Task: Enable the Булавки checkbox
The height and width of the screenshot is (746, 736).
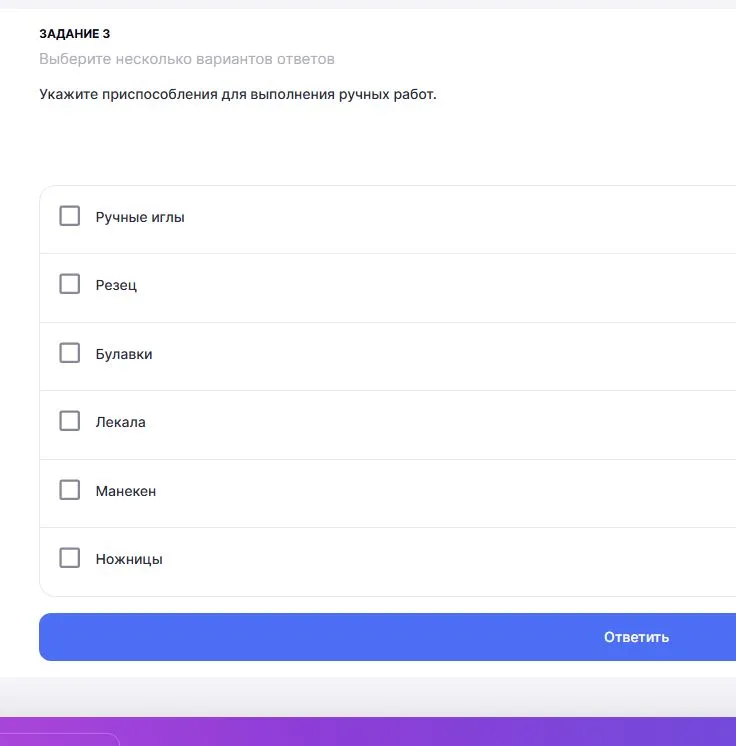Action: [70, 353]
